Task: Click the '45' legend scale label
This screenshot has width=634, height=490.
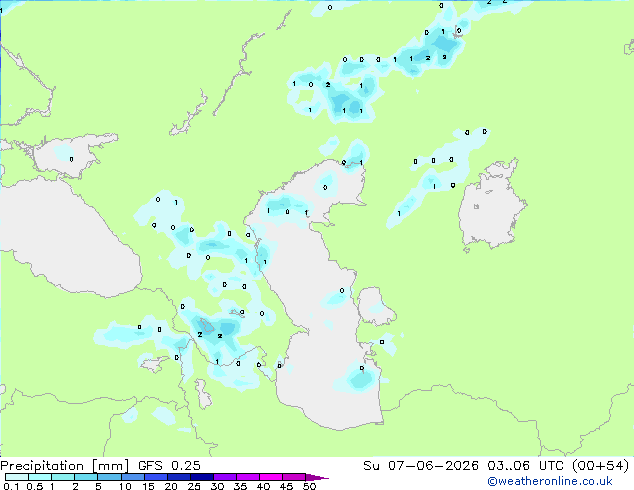Action: 286,486
